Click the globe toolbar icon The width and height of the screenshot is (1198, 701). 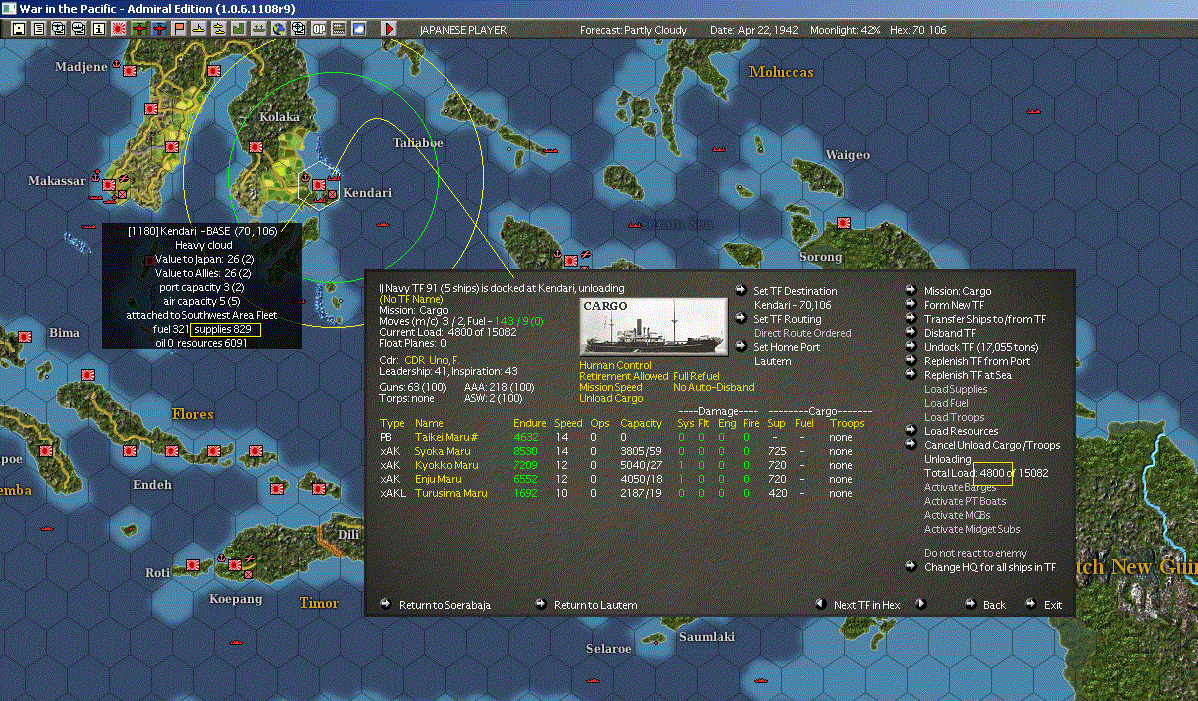pyautogui.click(x=279, y=29)
